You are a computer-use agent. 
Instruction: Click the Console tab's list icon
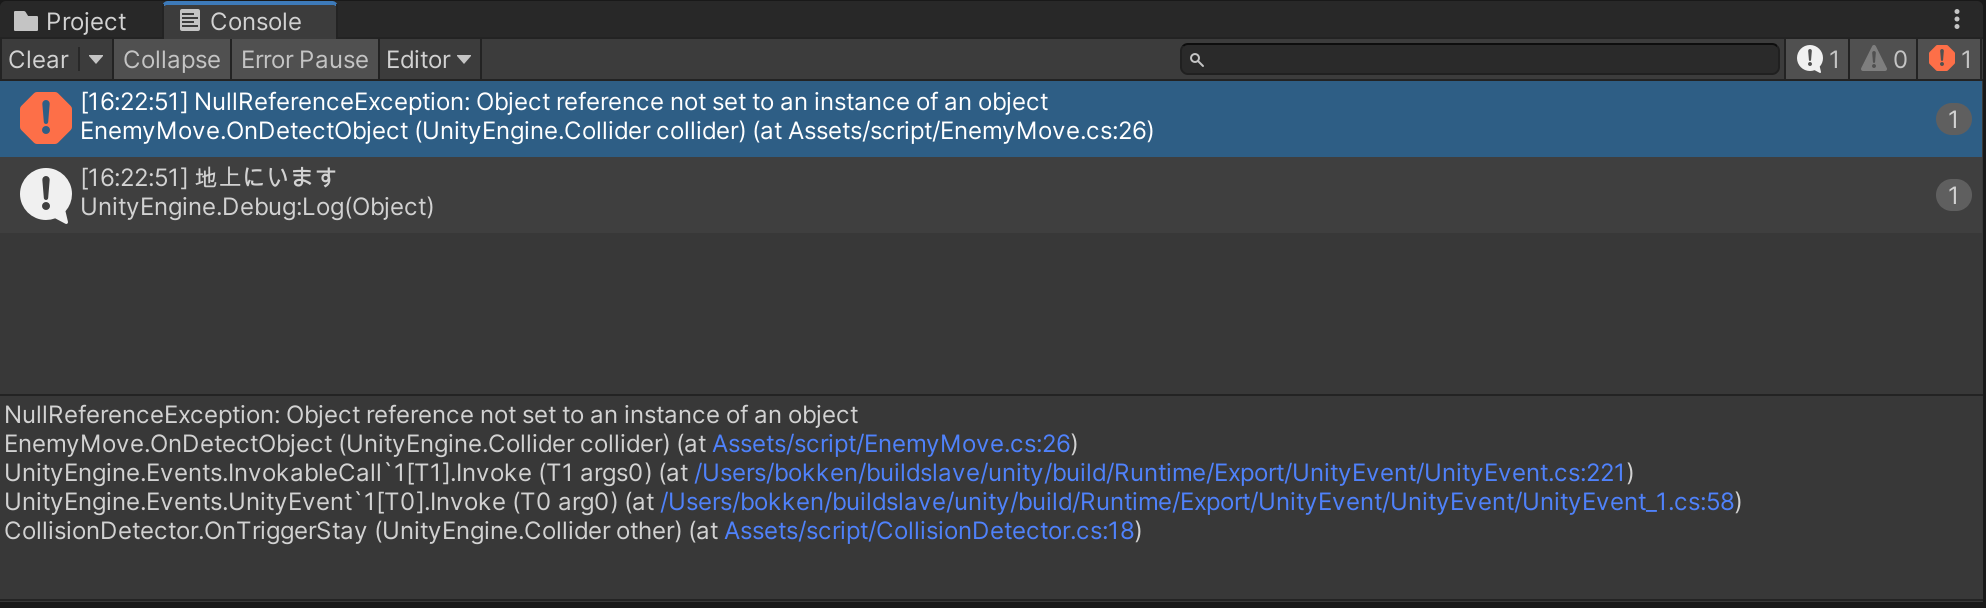pyautogui.click(x=190, y=21)
